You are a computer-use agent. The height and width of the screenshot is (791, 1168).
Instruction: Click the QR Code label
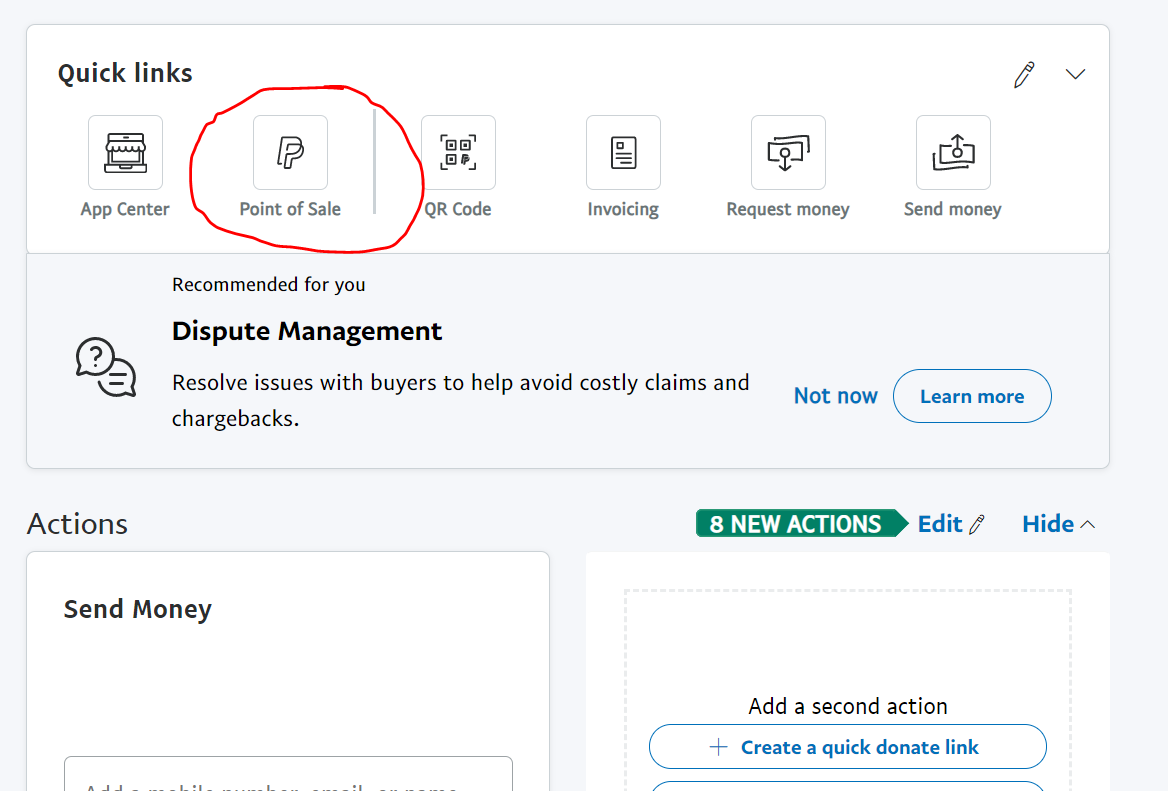coord(458,209)
